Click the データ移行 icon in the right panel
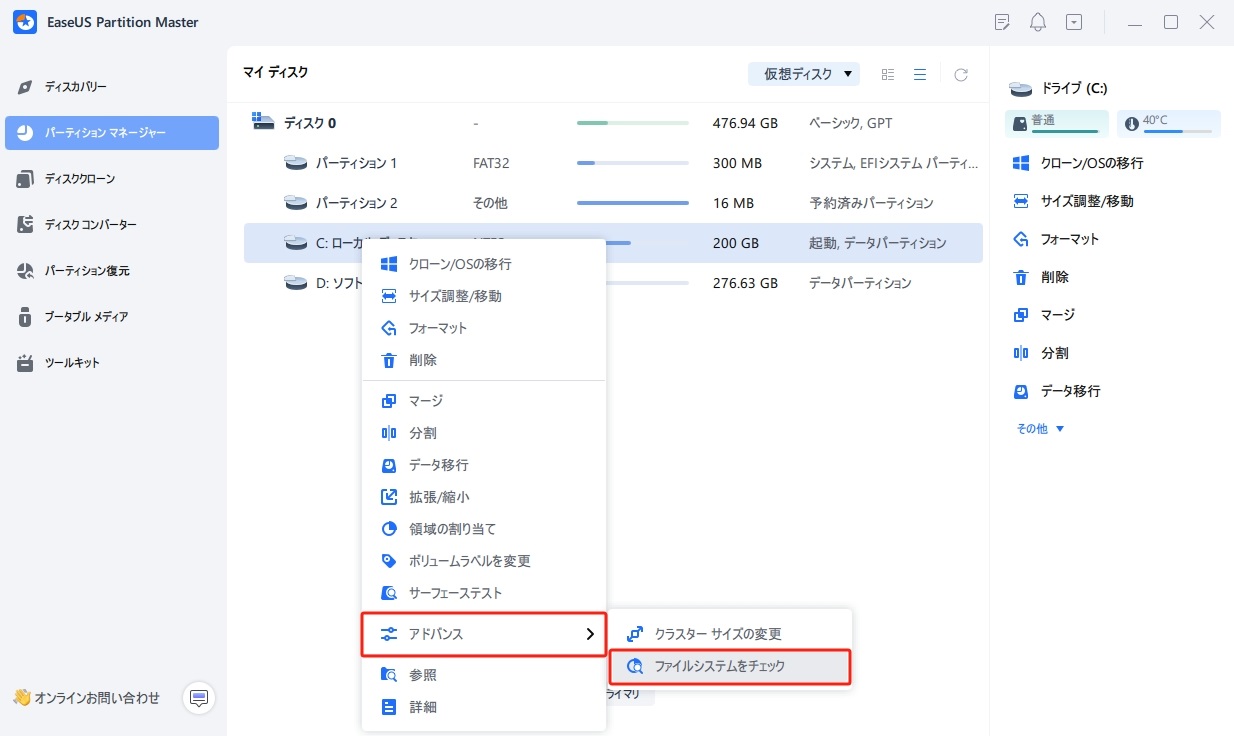1234x736 pixels. [x=1021, y=391]
